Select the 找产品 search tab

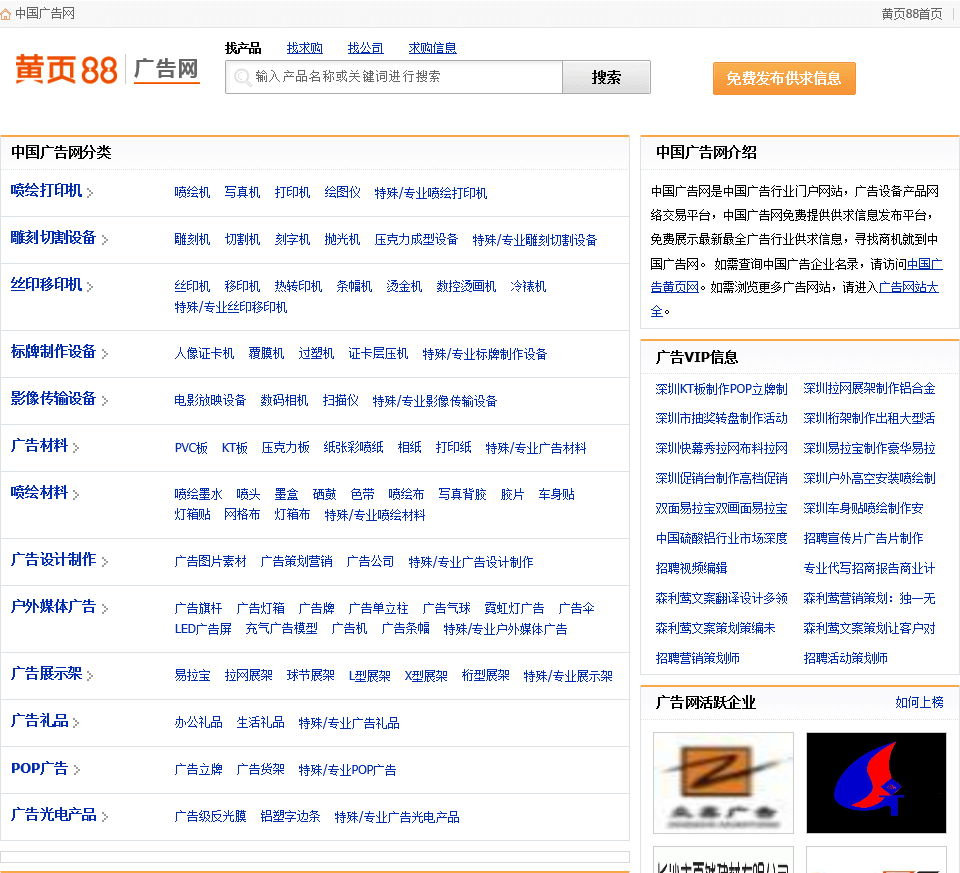click(243, 48)
